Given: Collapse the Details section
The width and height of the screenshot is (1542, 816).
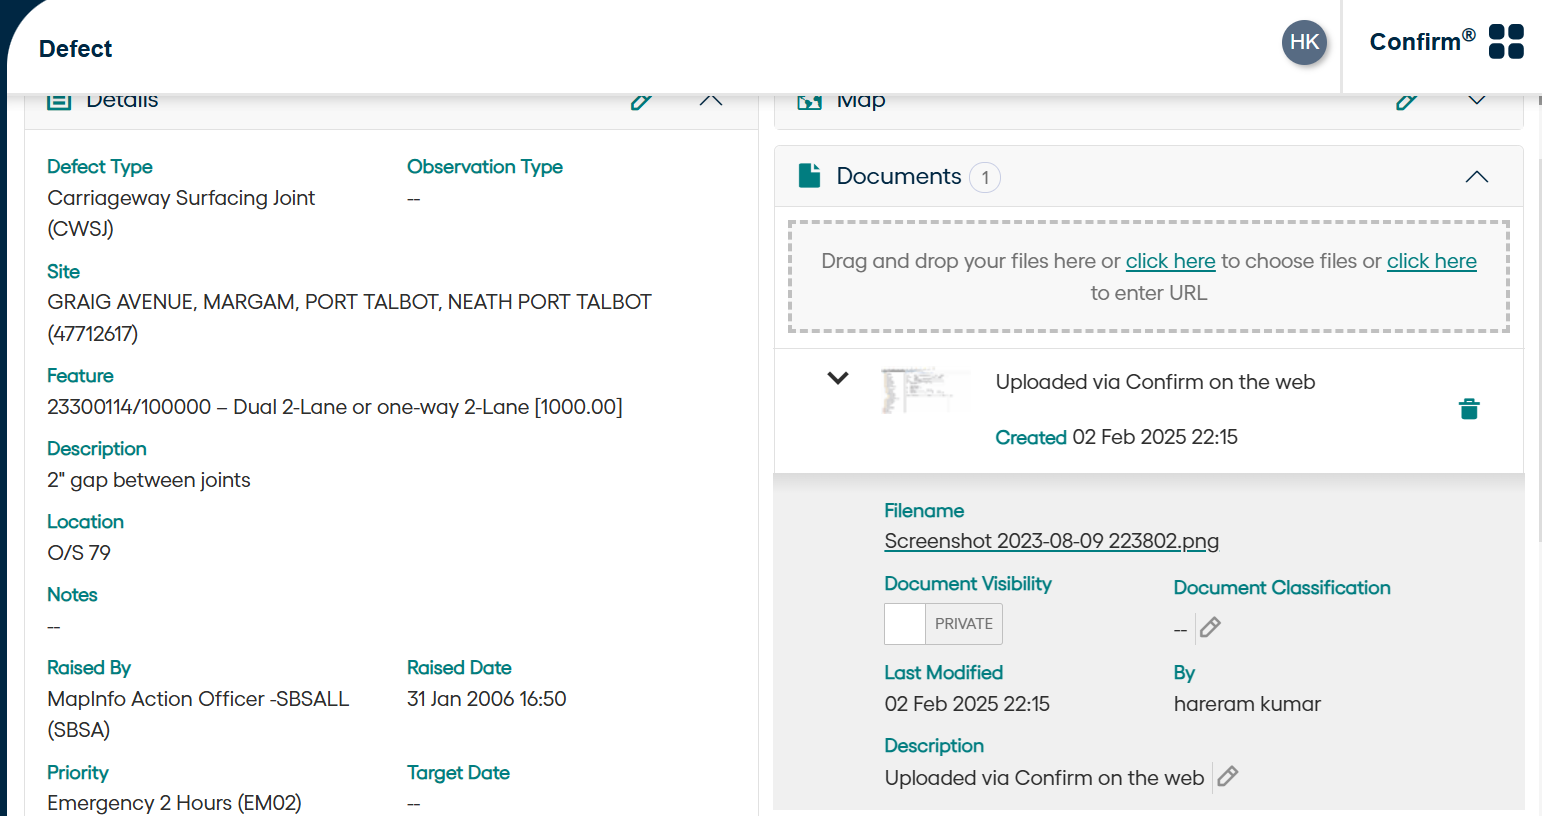Looking at the screenshot, I should click(710, 101).
